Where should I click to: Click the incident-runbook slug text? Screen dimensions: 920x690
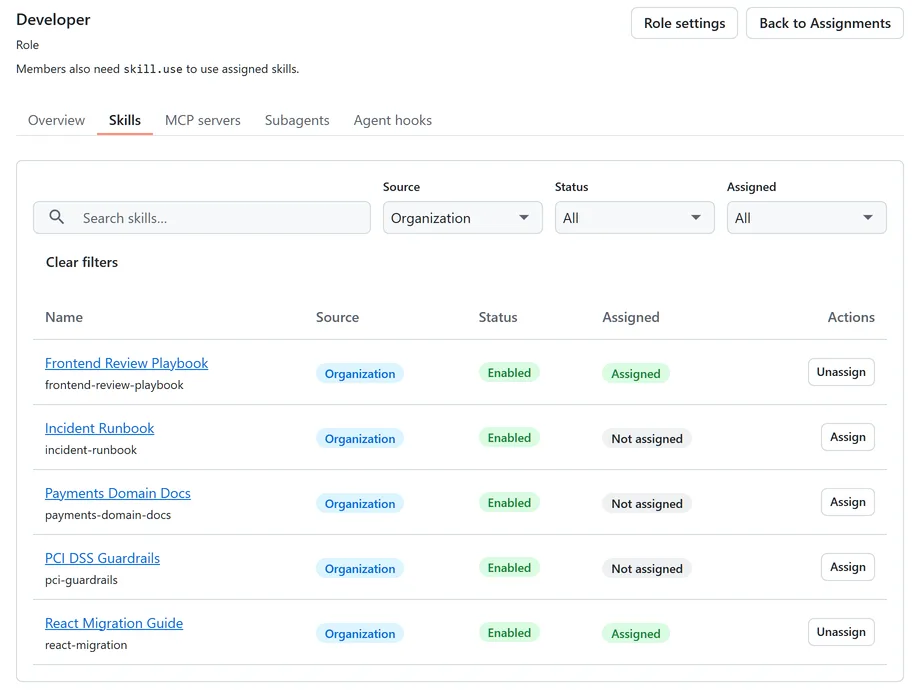coord(91,450)
